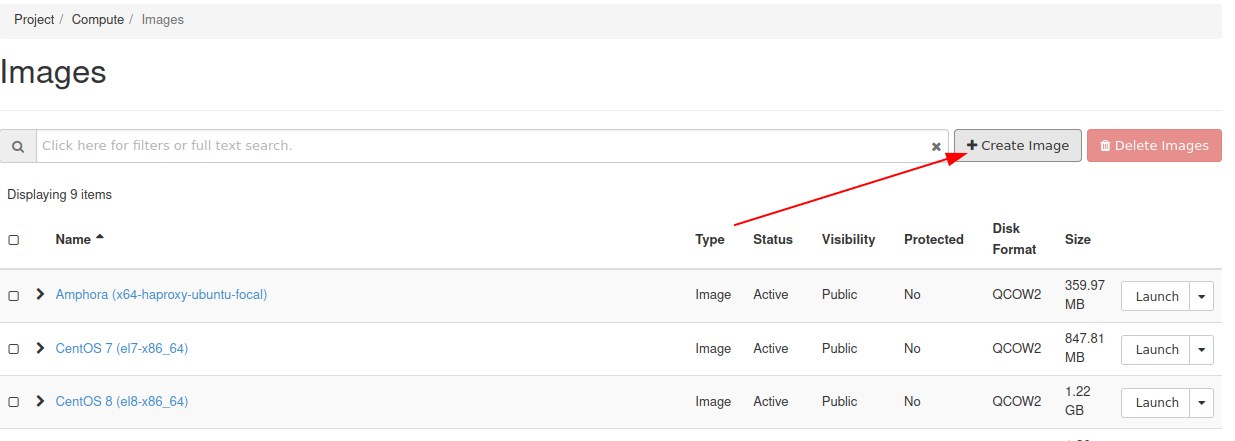Expand the Amphora image row details
This screenshot has width=1235, height=441.
[41, 295]
